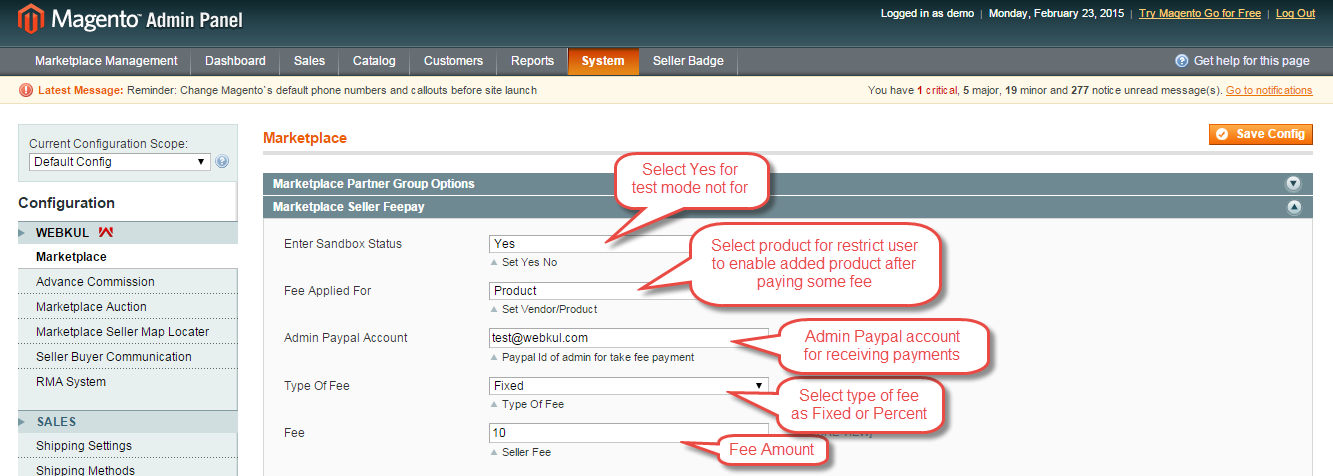Click the Configuration sidebar heading

coord(67,203)
